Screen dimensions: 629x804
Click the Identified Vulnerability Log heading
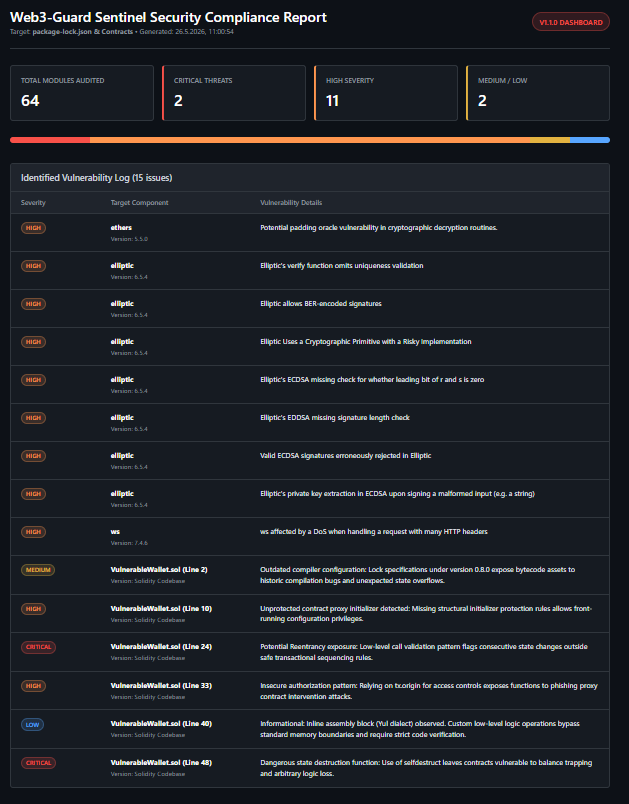[96, 178]
